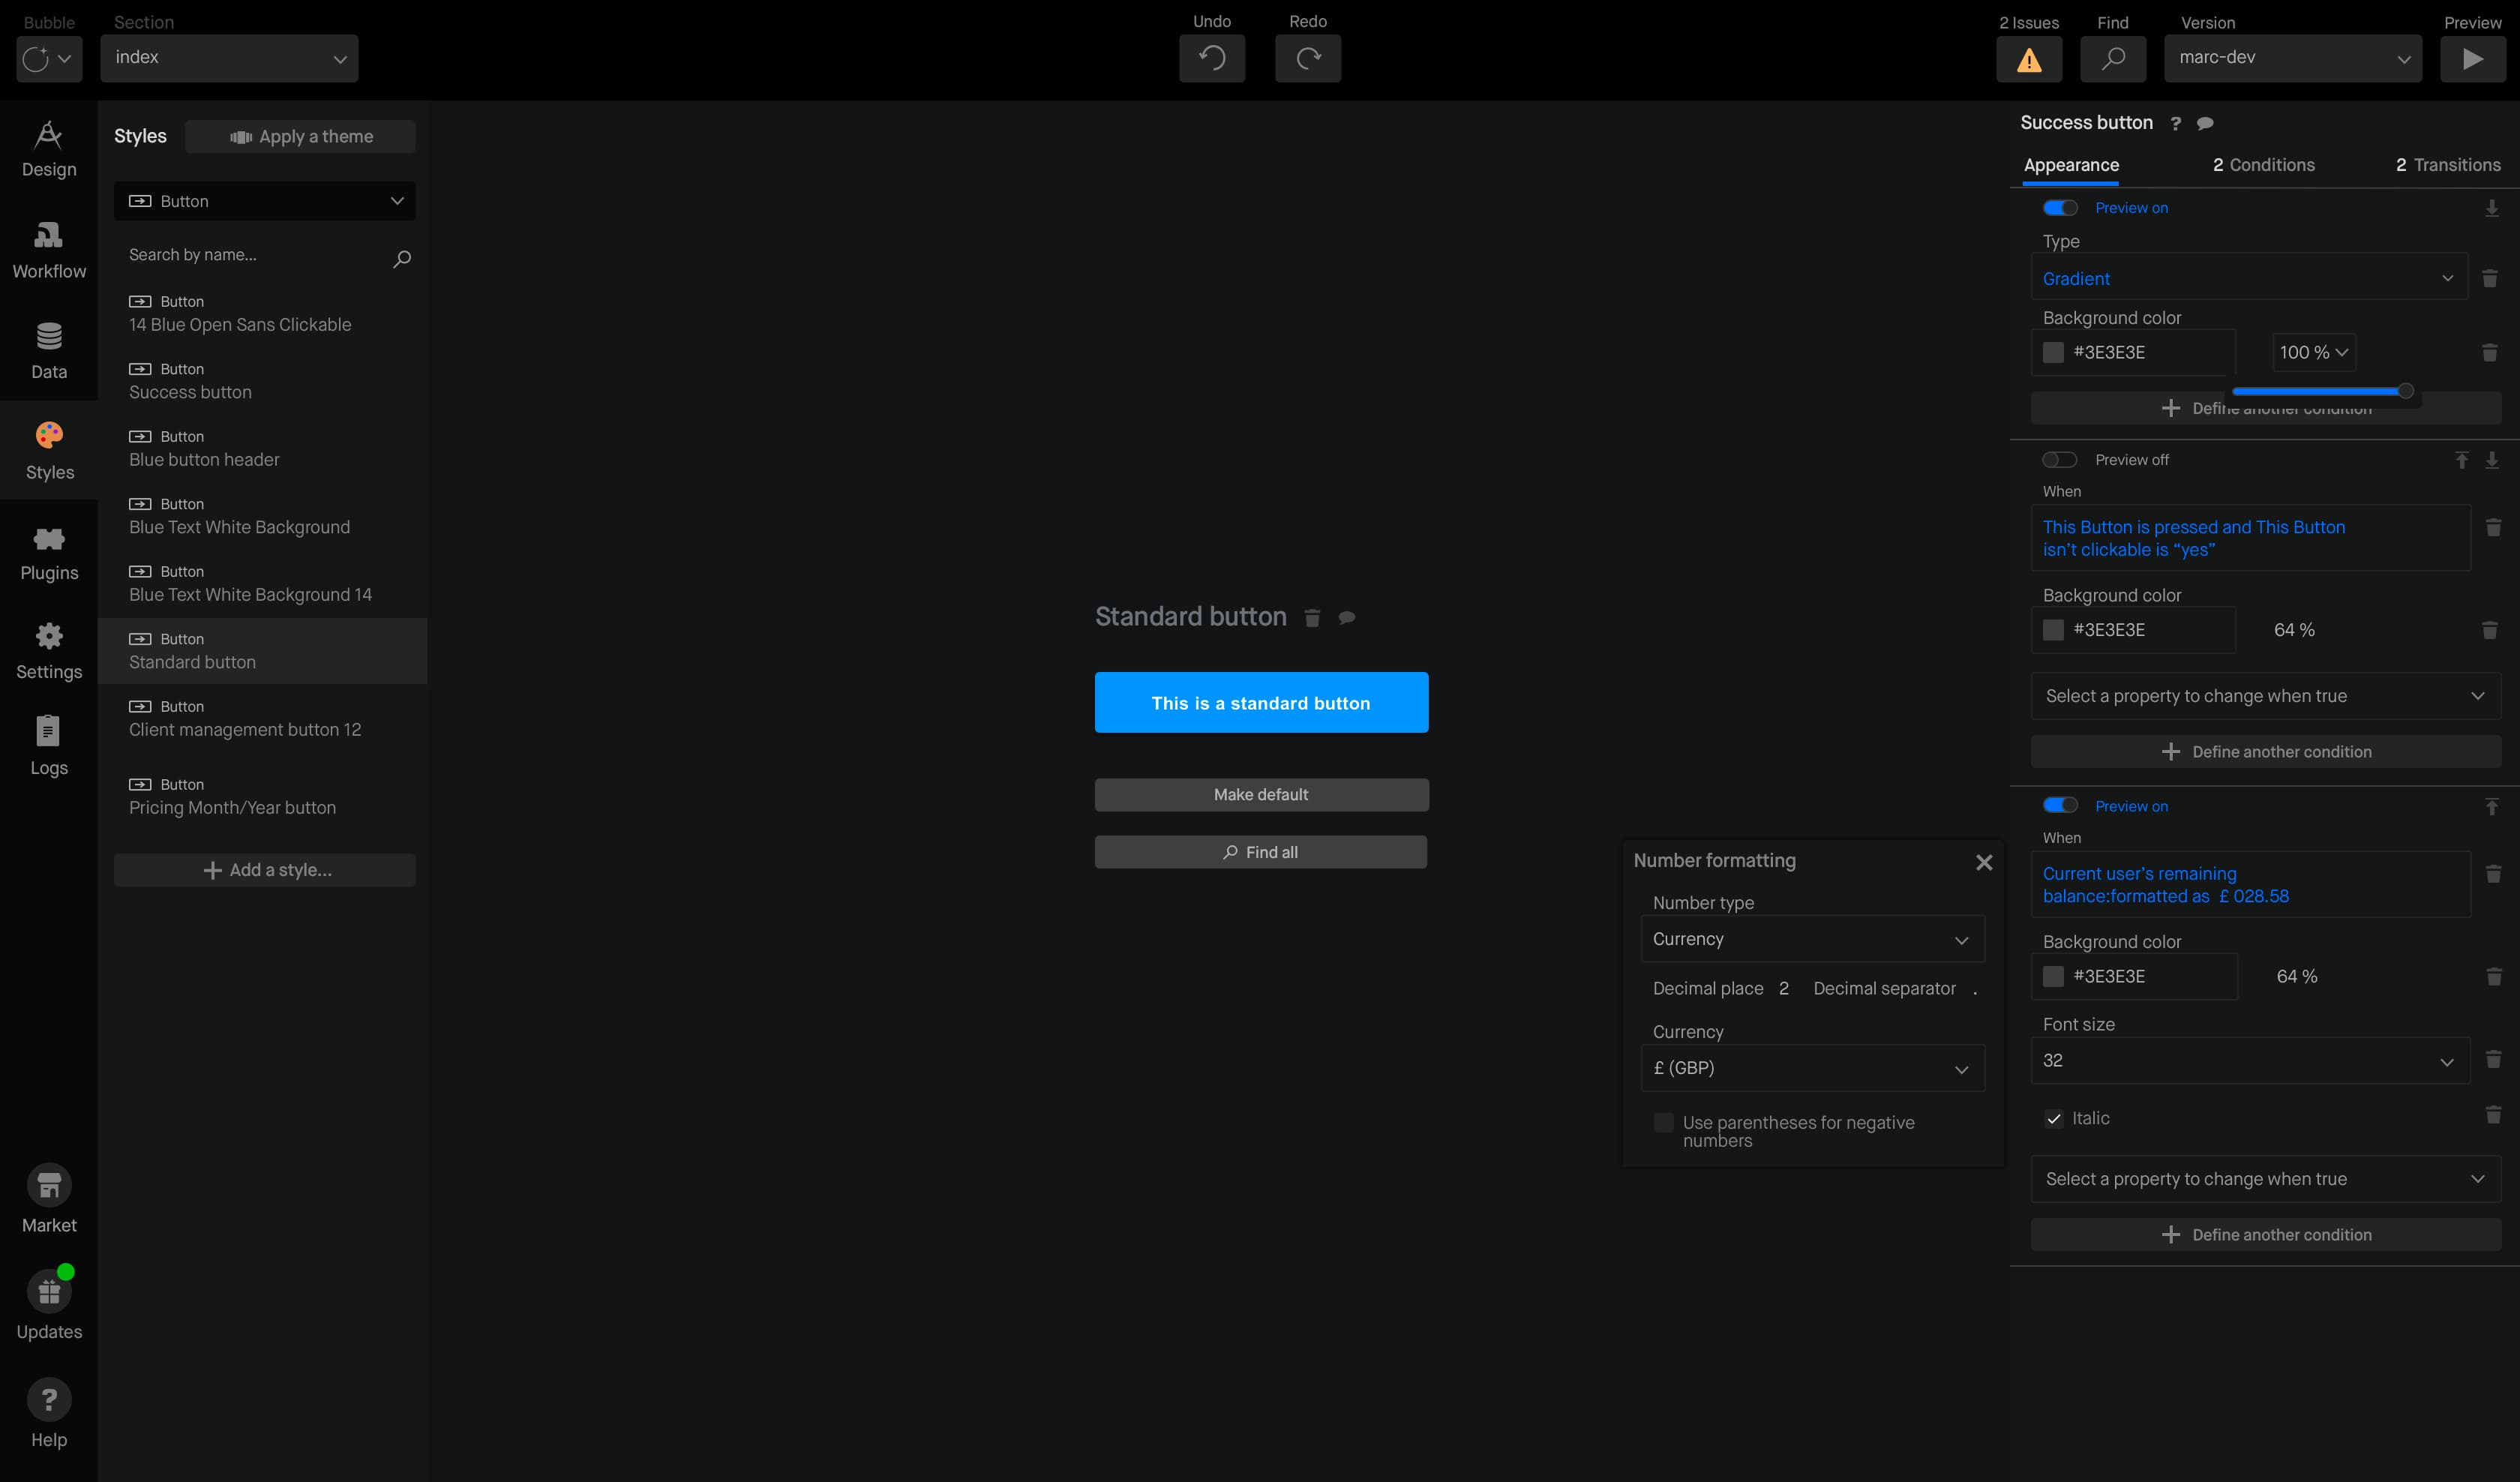This screenshot has width=2520, height=1482.
Task: Enable the third condition Preview on toggle
Action: coord(2059,808)
